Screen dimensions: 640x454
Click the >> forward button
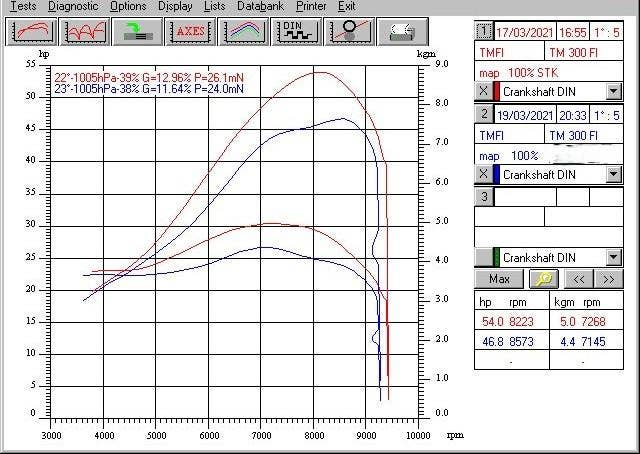[609, 278]
